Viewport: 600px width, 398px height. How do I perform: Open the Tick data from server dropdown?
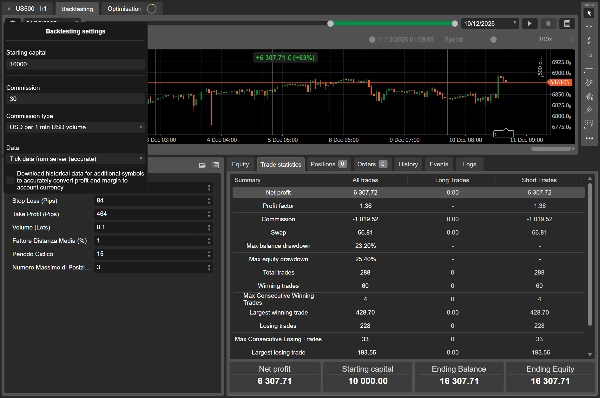pyautogui.click(x=76, y=158)
